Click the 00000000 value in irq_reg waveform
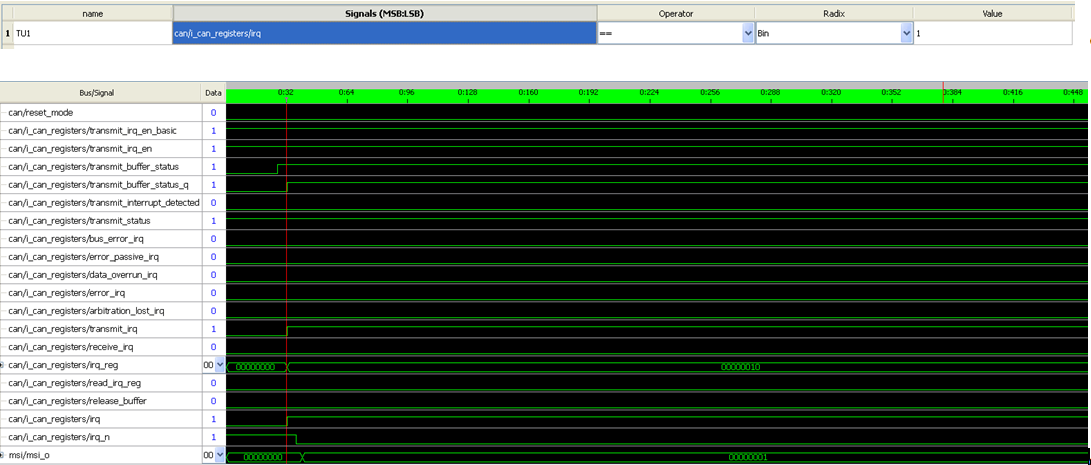This screenshot has height=465, width=1091. tap(256, 367)
